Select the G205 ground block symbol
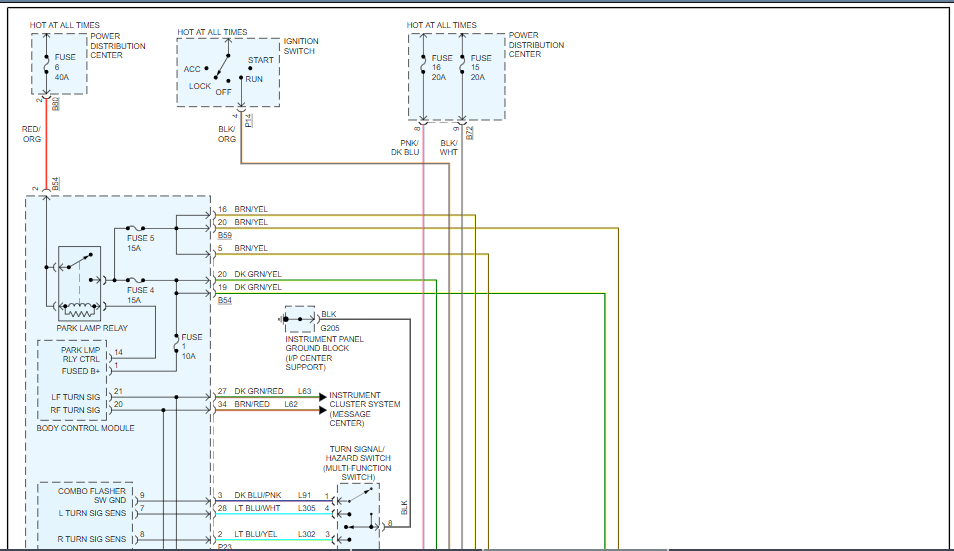The width and height of the screenshot is (954, 551). coord(298,320)
